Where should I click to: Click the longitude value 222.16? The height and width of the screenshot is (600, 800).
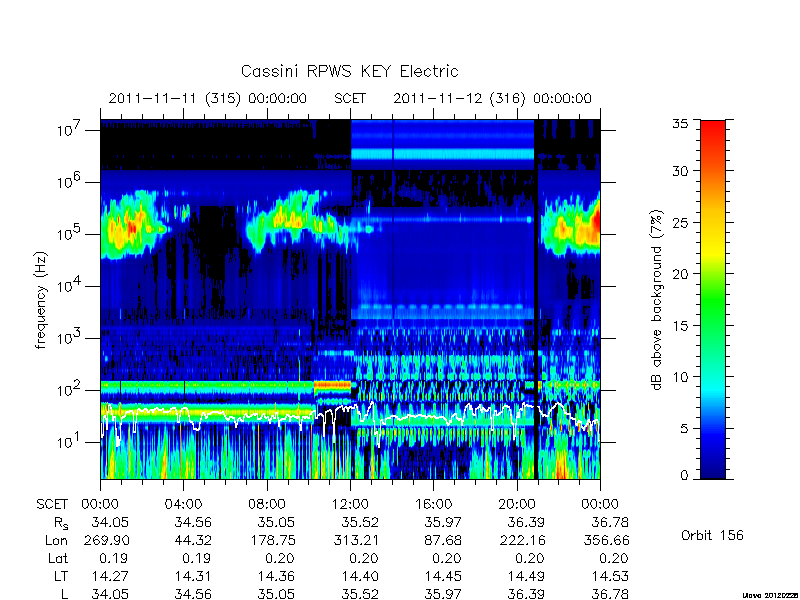click(522, 540)
